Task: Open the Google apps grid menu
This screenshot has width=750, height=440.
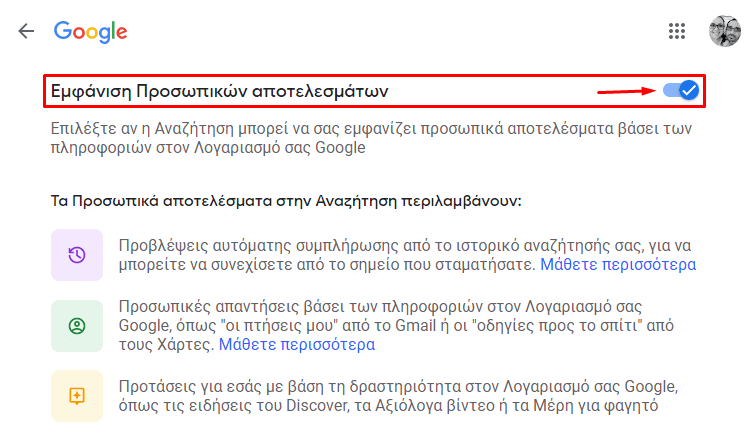Action: tap(677, 31)
